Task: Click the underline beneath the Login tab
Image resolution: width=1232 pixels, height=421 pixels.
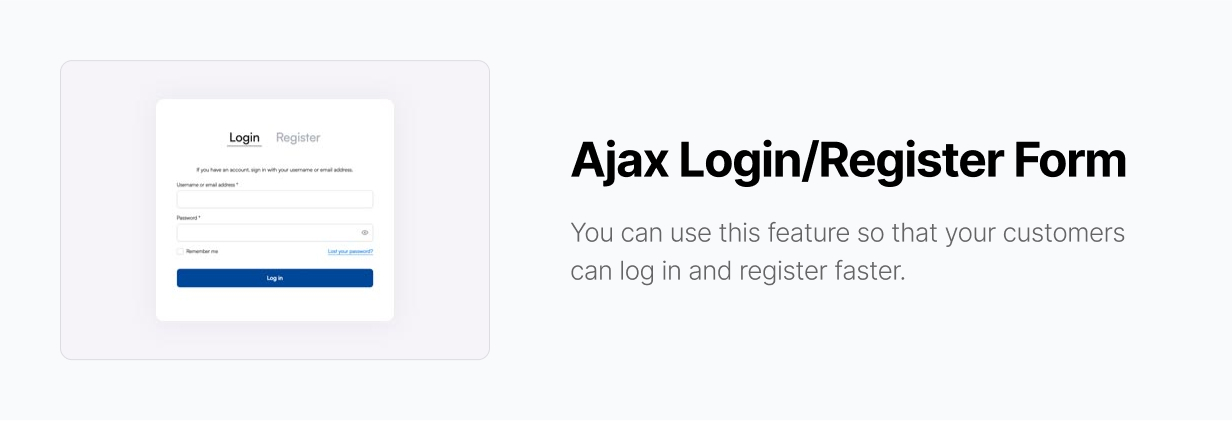Action: coord(244,146)
